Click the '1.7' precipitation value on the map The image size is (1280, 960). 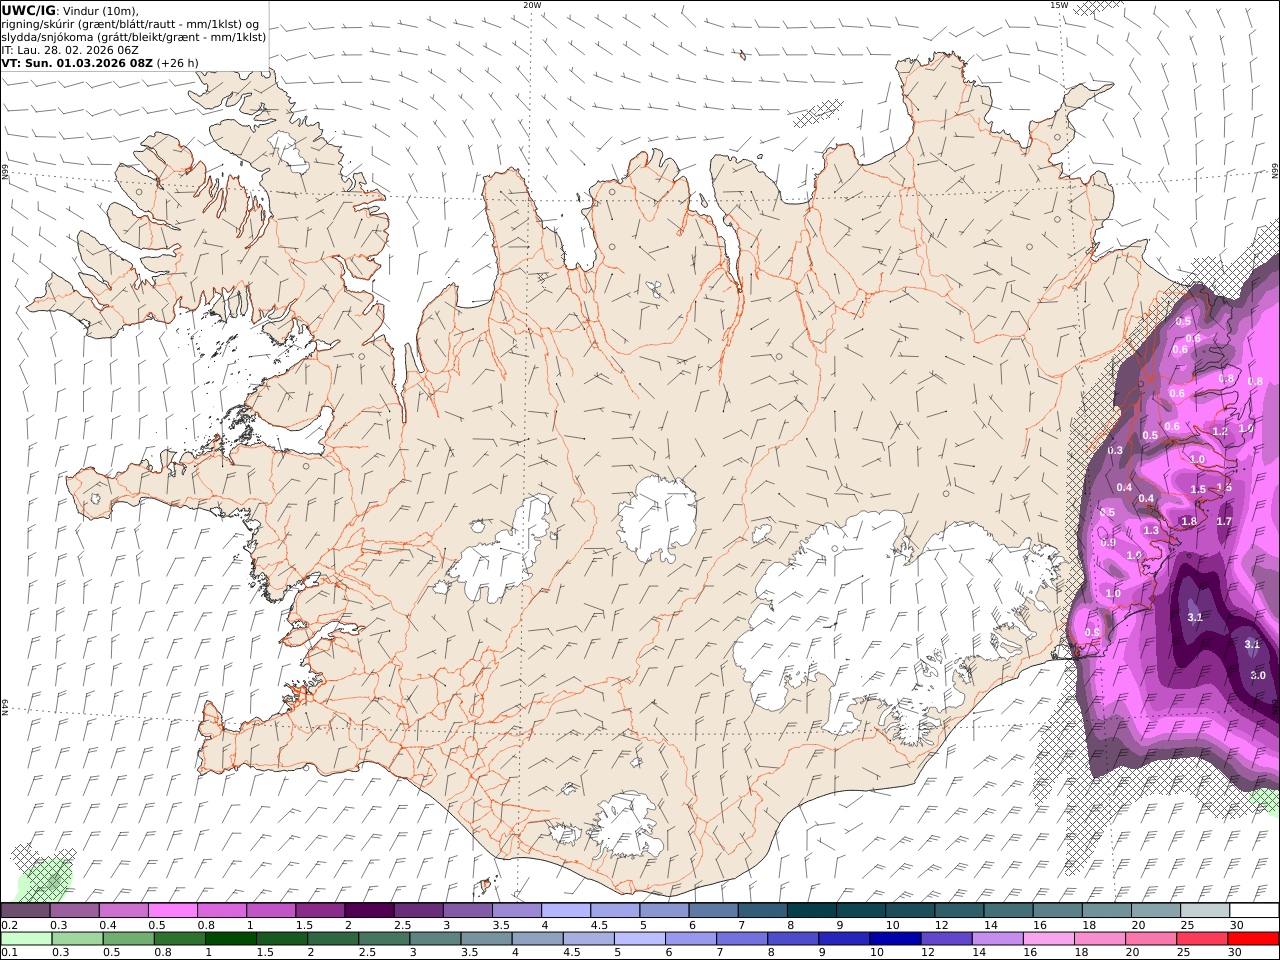1224,521
